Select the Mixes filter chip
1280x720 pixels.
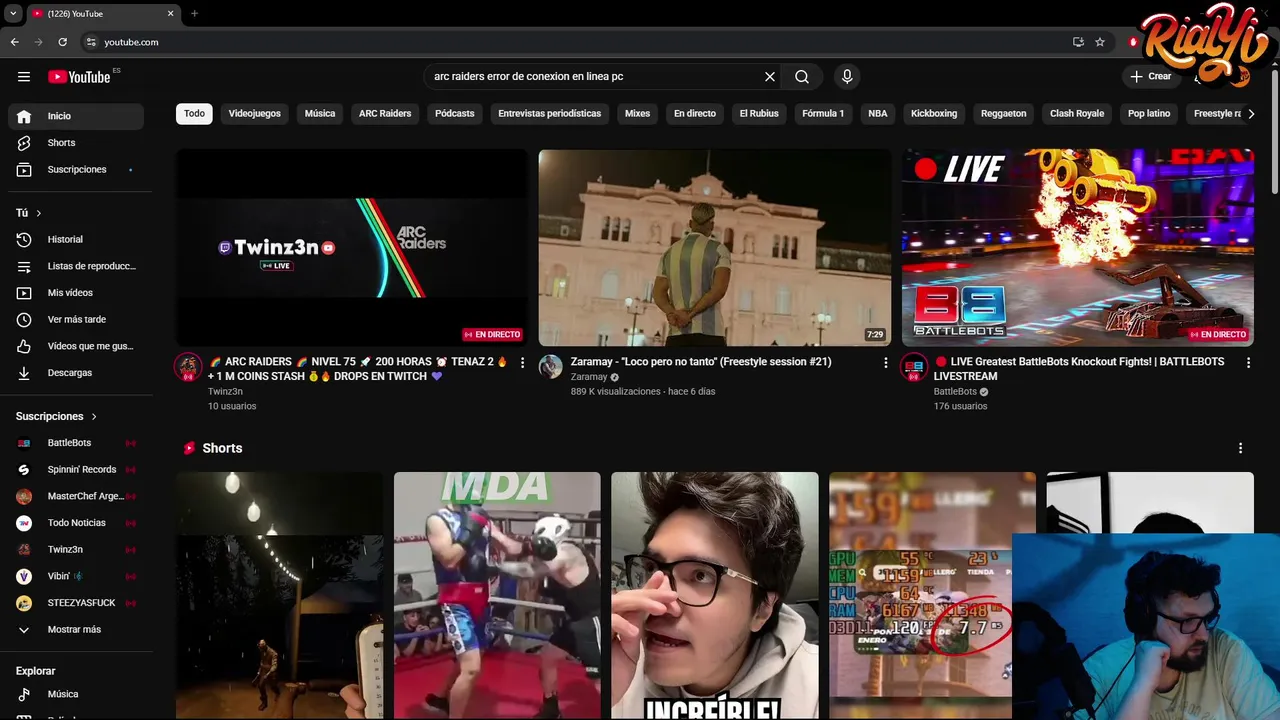coord(637,114)
